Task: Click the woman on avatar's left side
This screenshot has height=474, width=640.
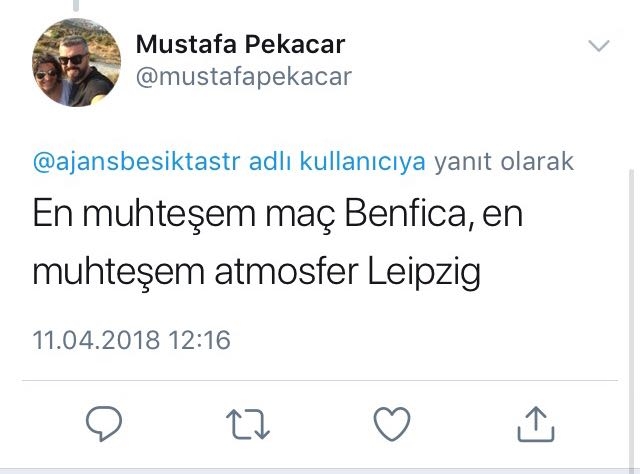Action: pos(48,78)
